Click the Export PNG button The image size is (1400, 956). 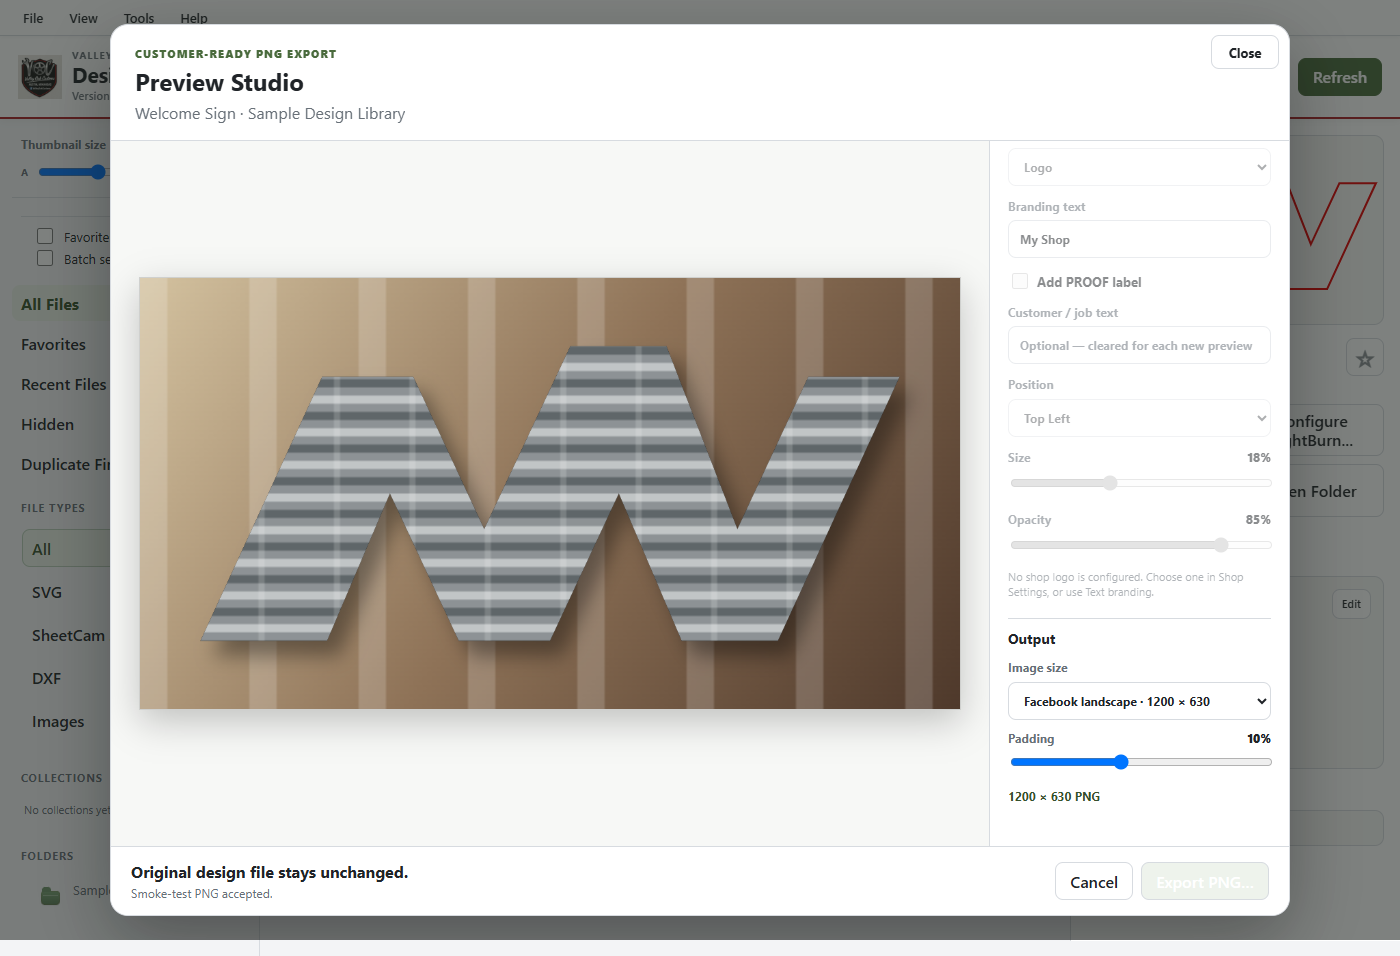pyautogui.click(x=1205, y=882)
